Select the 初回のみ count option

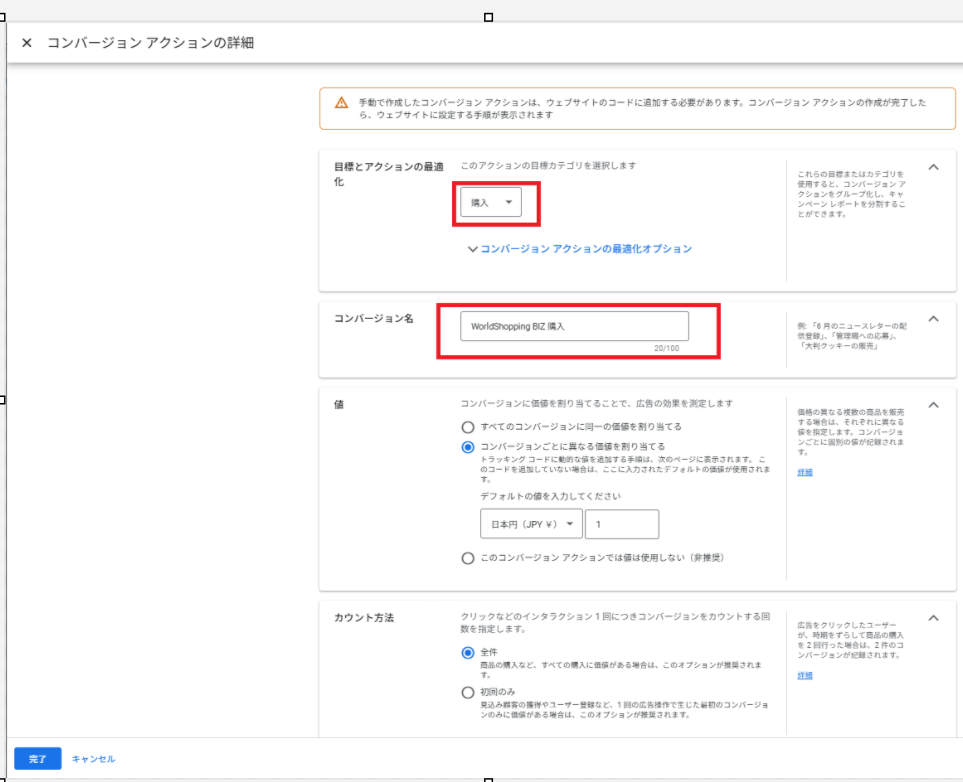tap(468, 692)
